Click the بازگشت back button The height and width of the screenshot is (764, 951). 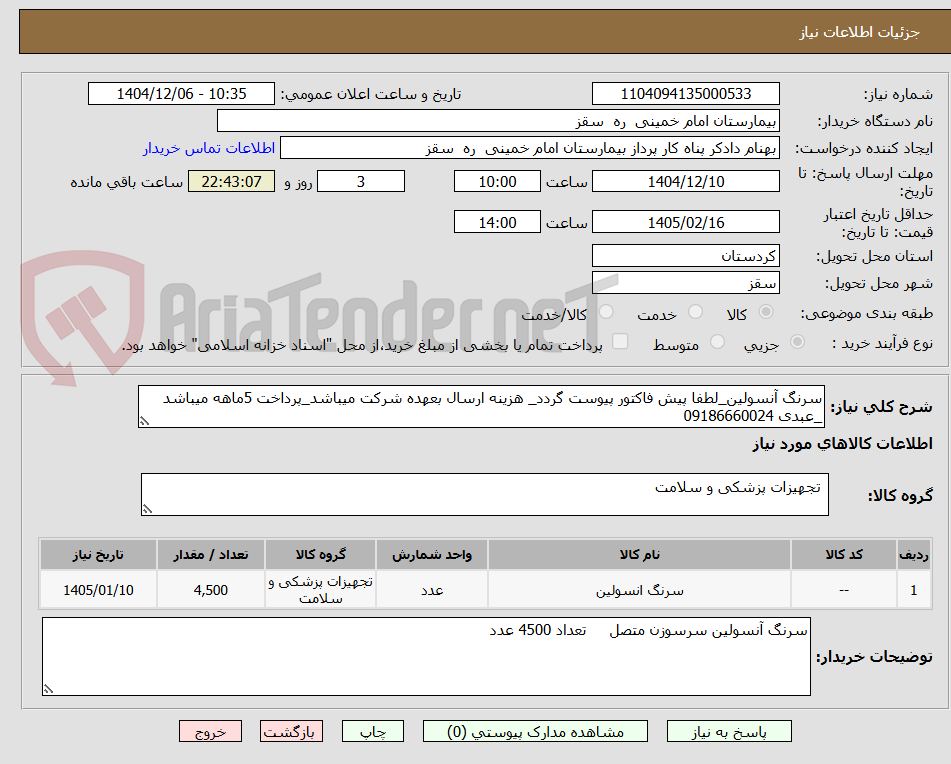291,731
